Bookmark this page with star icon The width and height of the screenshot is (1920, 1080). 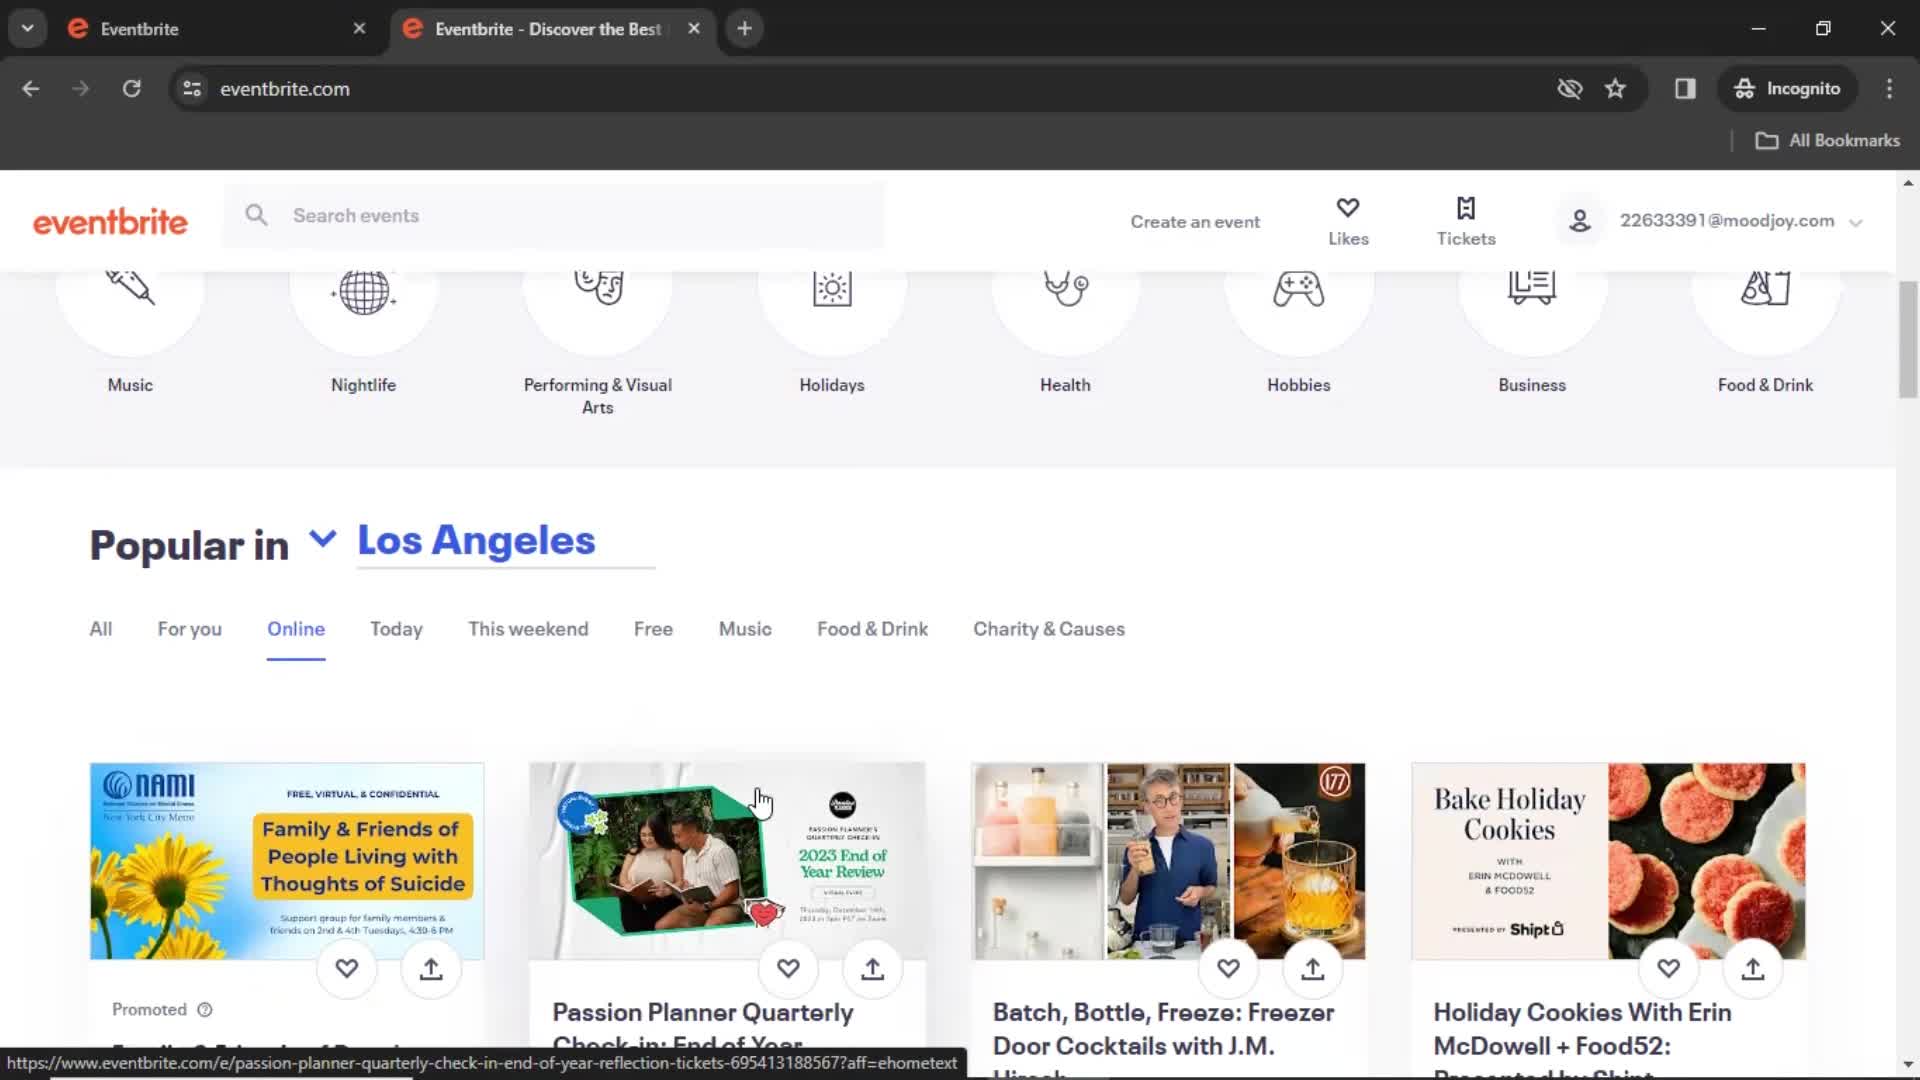click(1615, 89)
